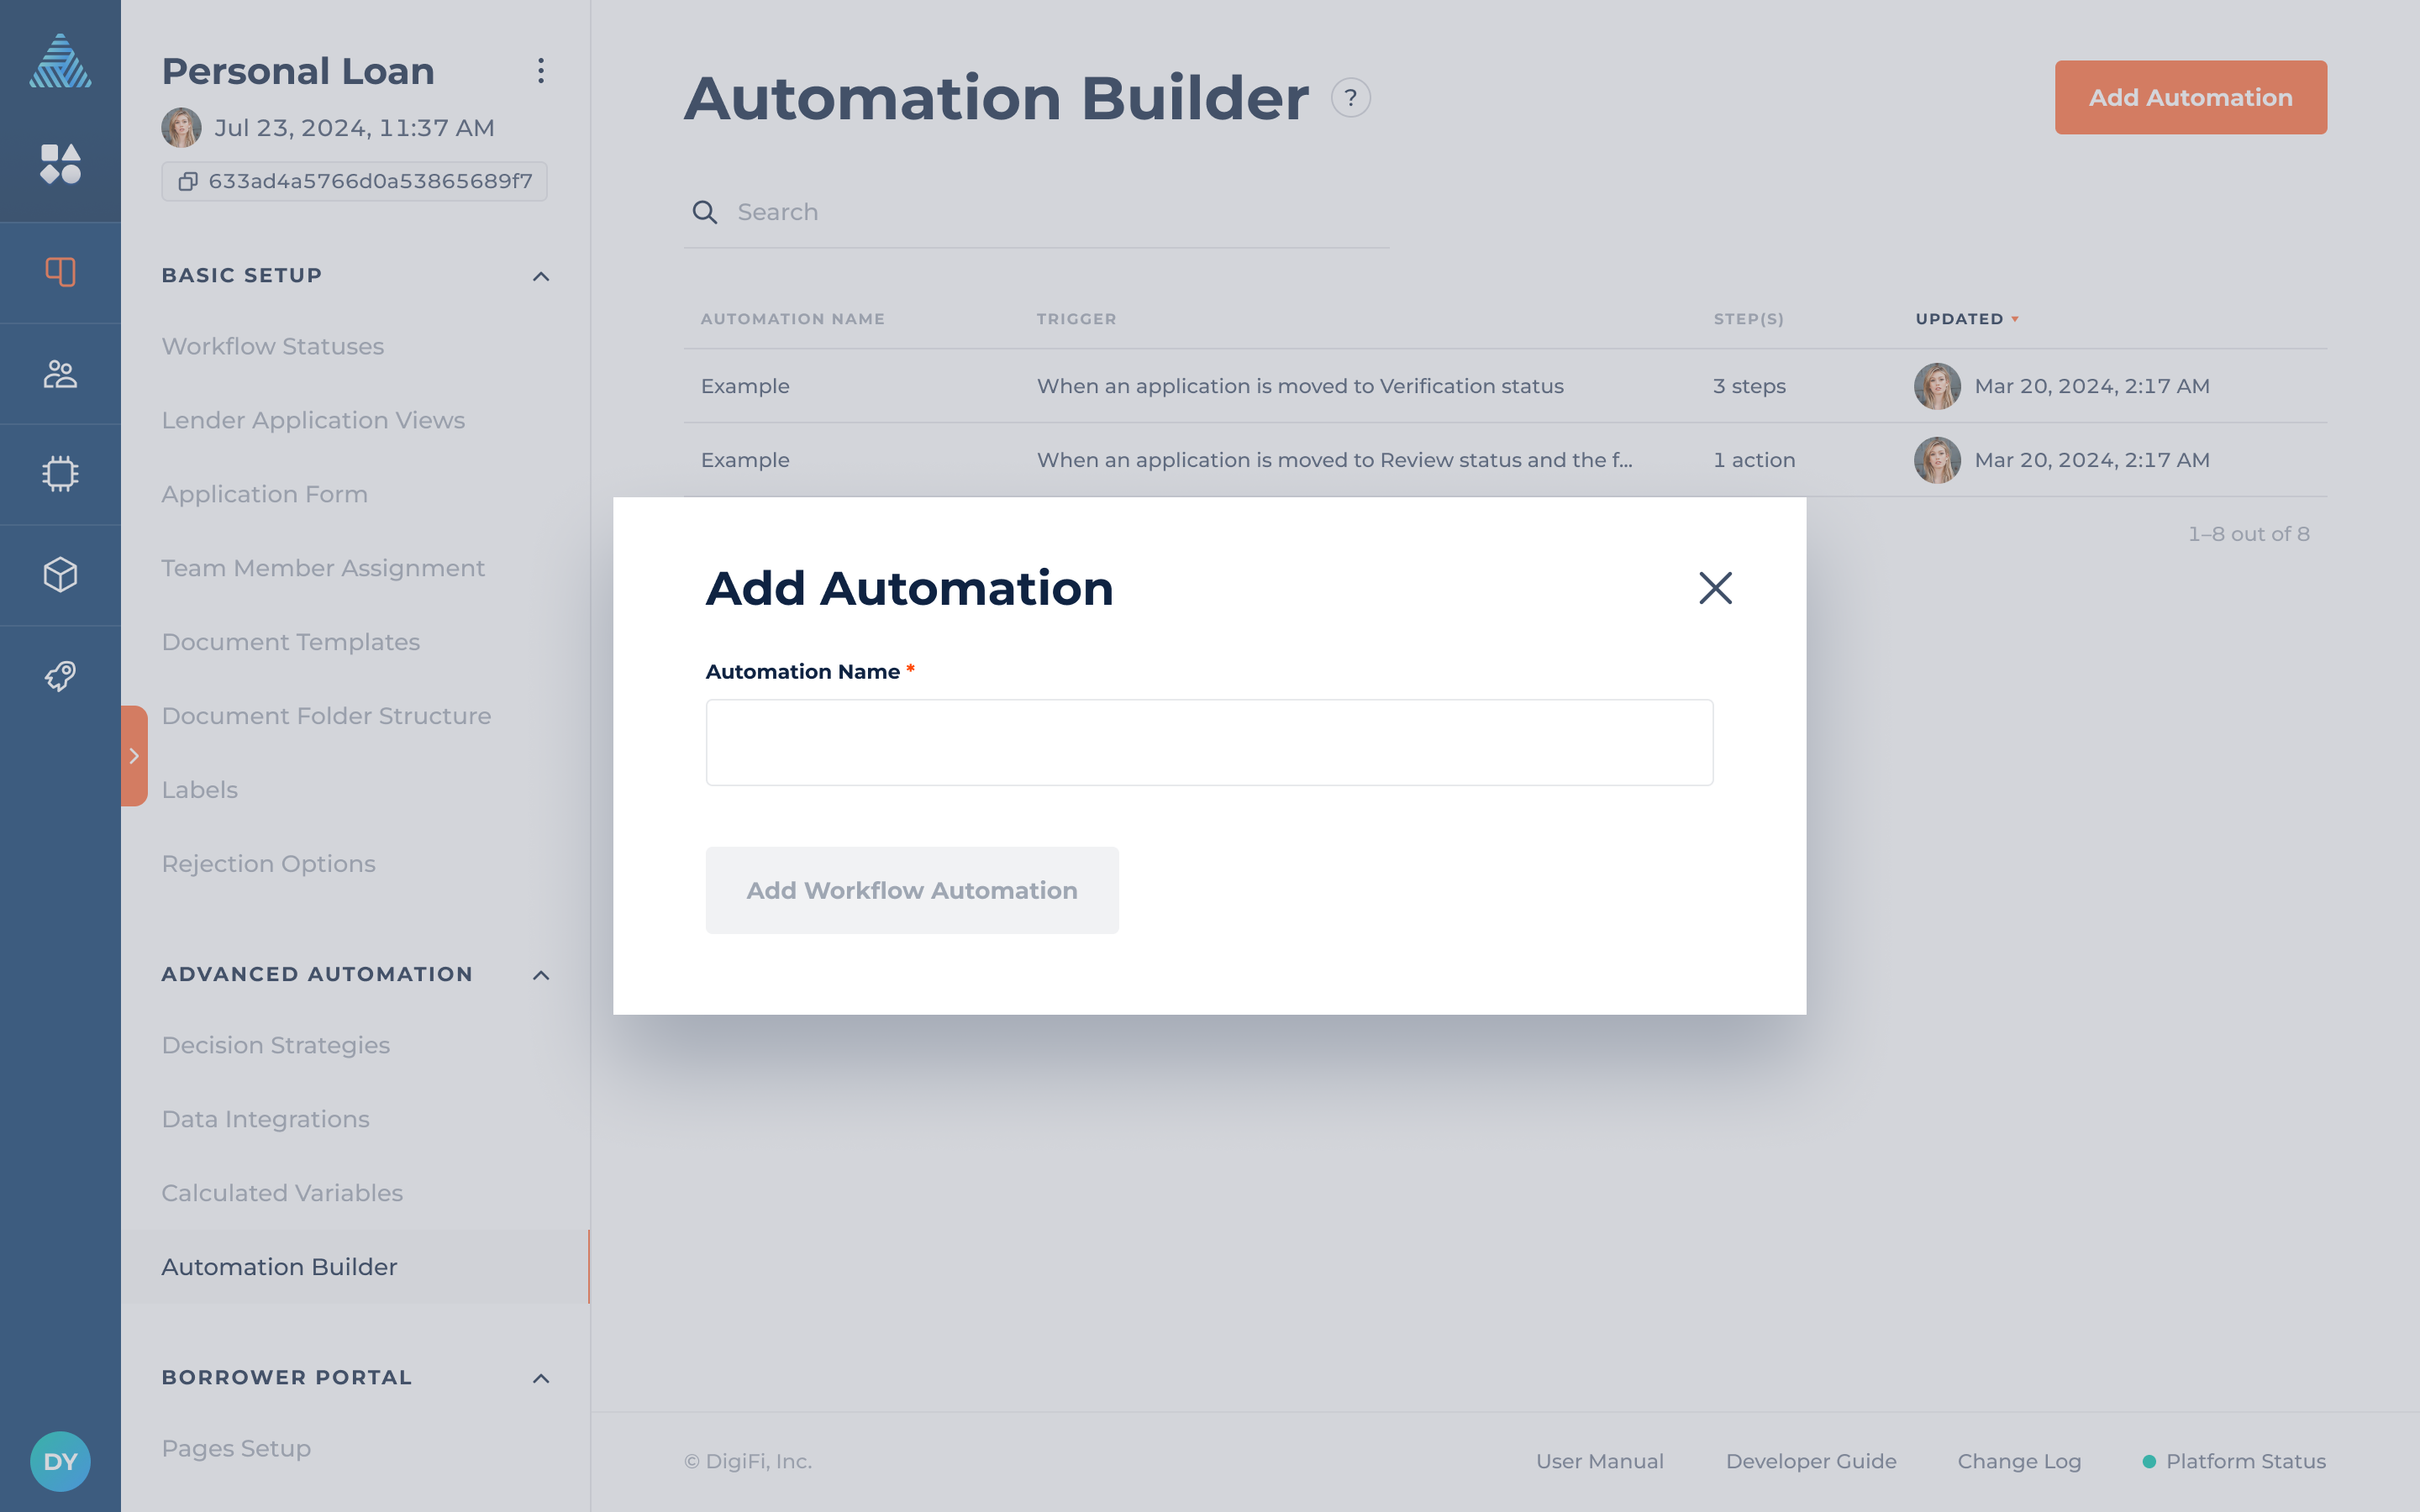Copy the ID using the copy icon
Viewport: 2420px width, 1512px height.
[188, 181]
